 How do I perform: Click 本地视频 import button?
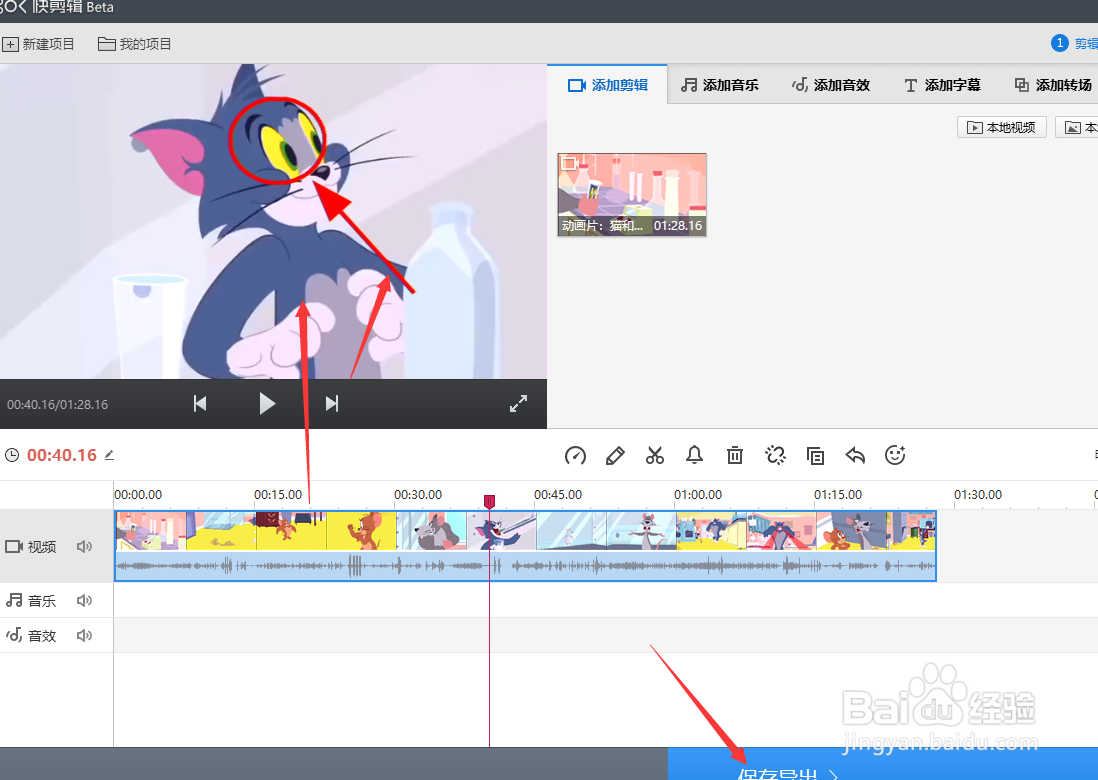point(1001,127)
